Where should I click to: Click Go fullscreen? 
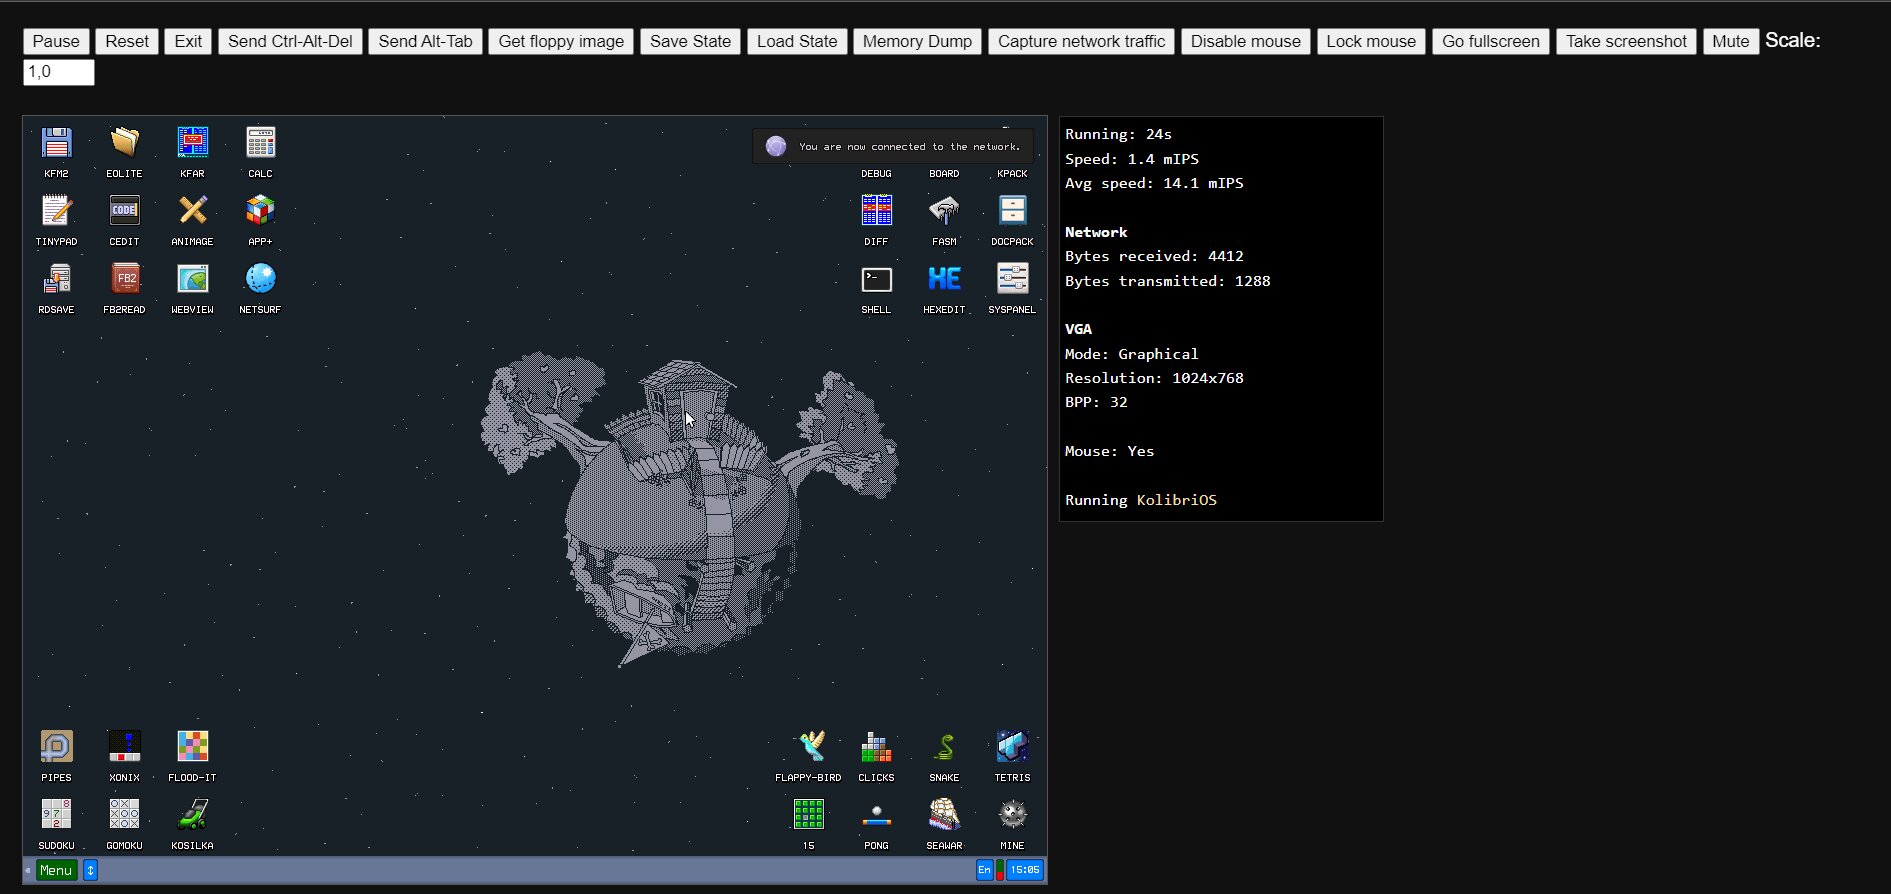pyautogui.click(x=1490, y=41)
